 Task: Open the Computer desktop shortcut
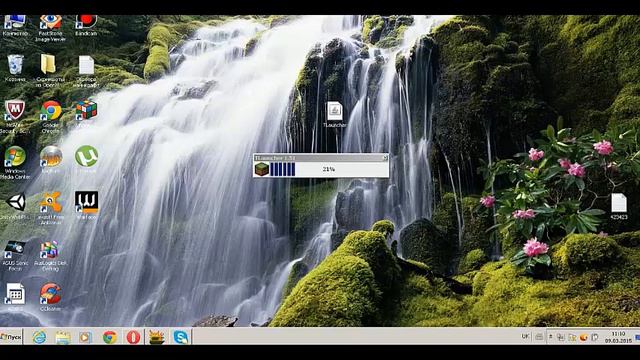[15, 25]
